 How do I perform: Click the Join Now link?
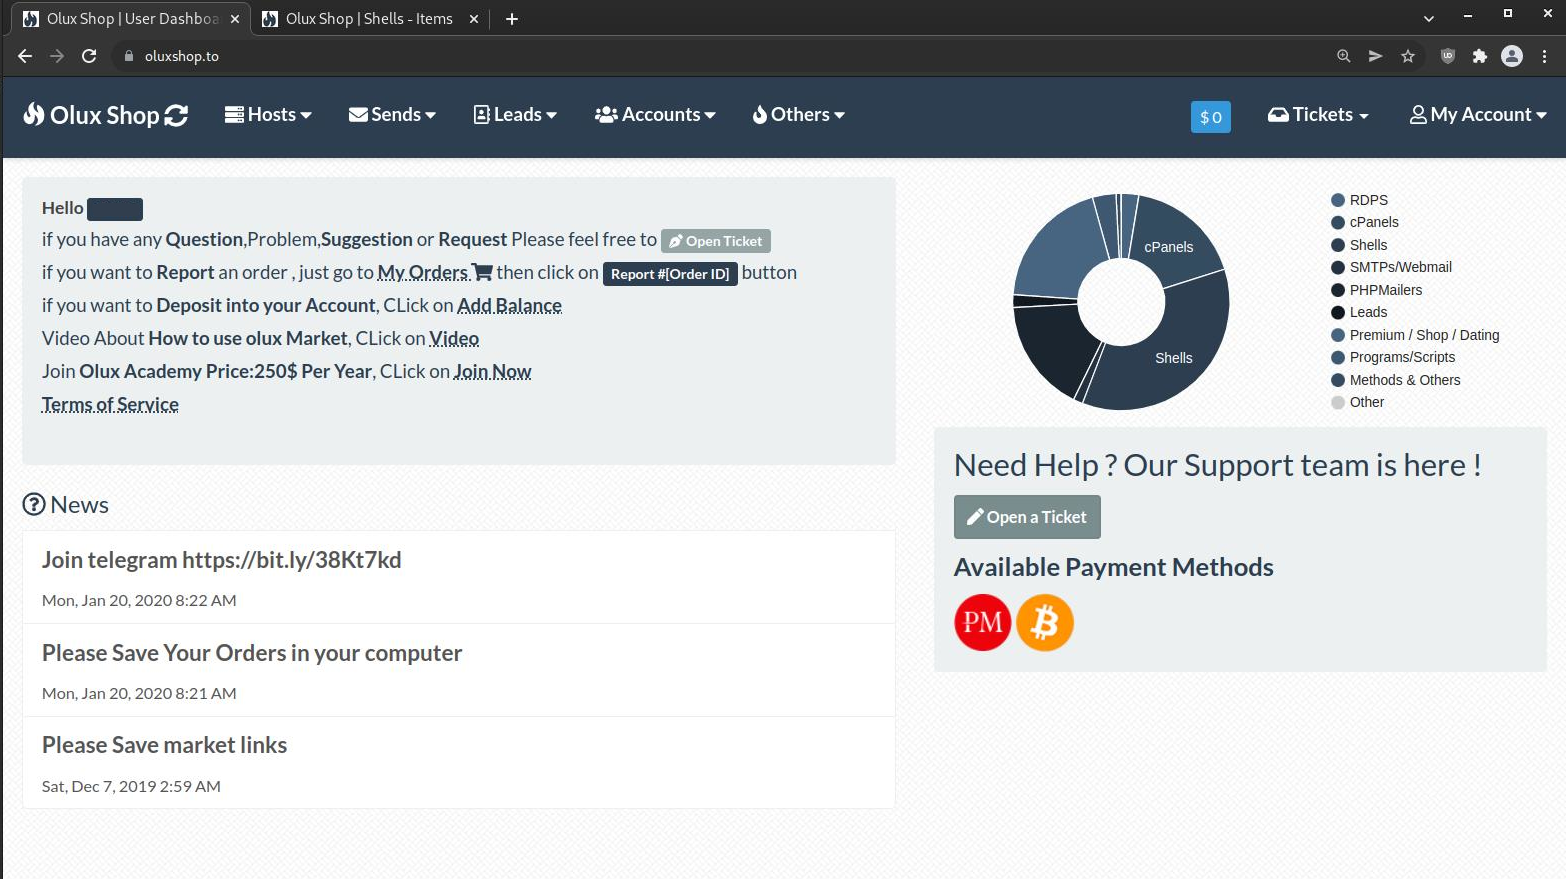pos(492,371)
